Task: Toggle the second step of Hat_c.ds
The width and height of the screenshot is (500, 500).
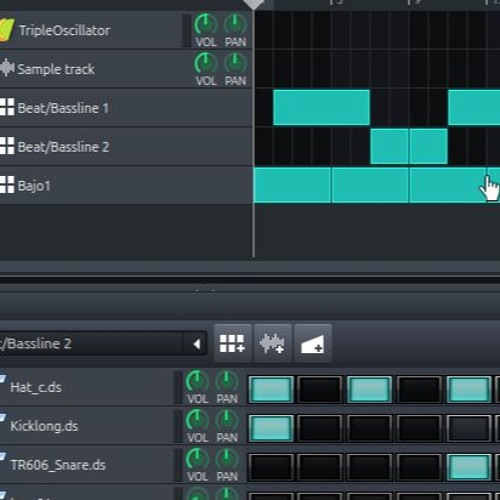Action: click(x=320, y=389)
